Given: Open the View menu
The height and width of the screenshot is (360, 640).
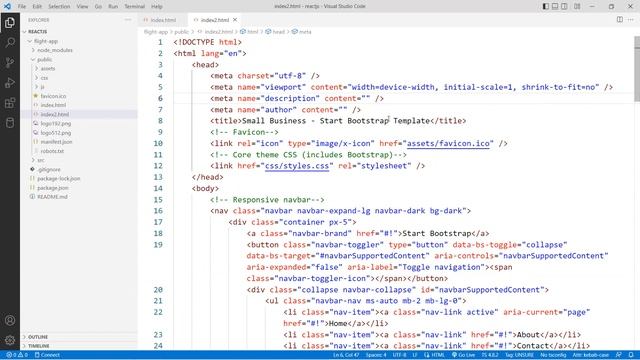Looking at the screenshot, I should 82,7.
